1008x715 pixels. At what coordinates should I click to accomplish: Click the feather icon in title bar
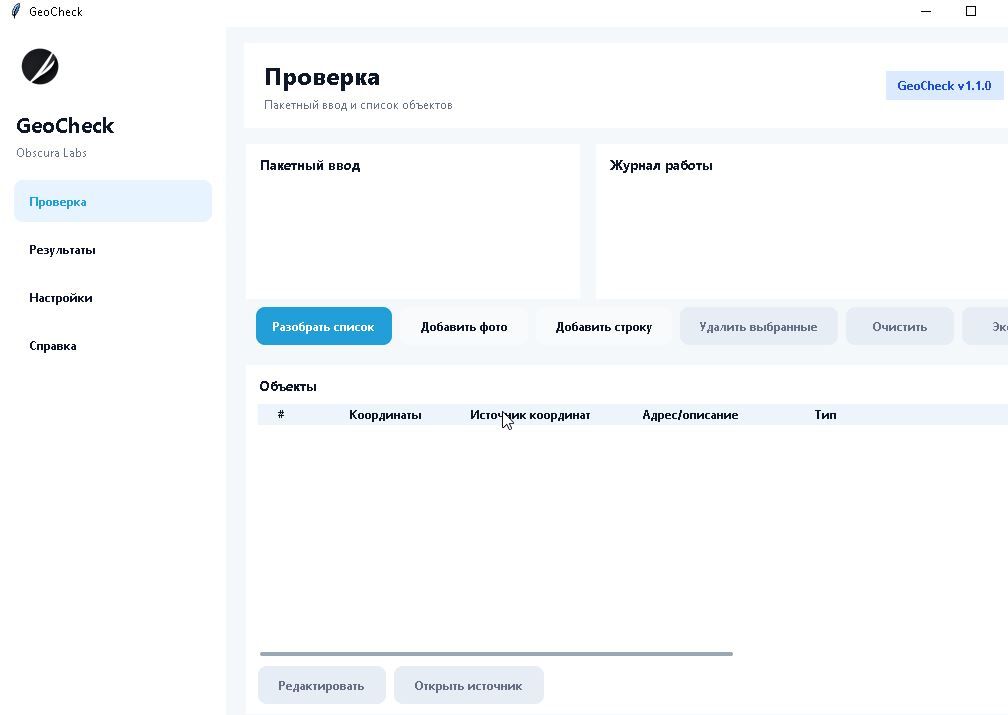coord(15,11)
